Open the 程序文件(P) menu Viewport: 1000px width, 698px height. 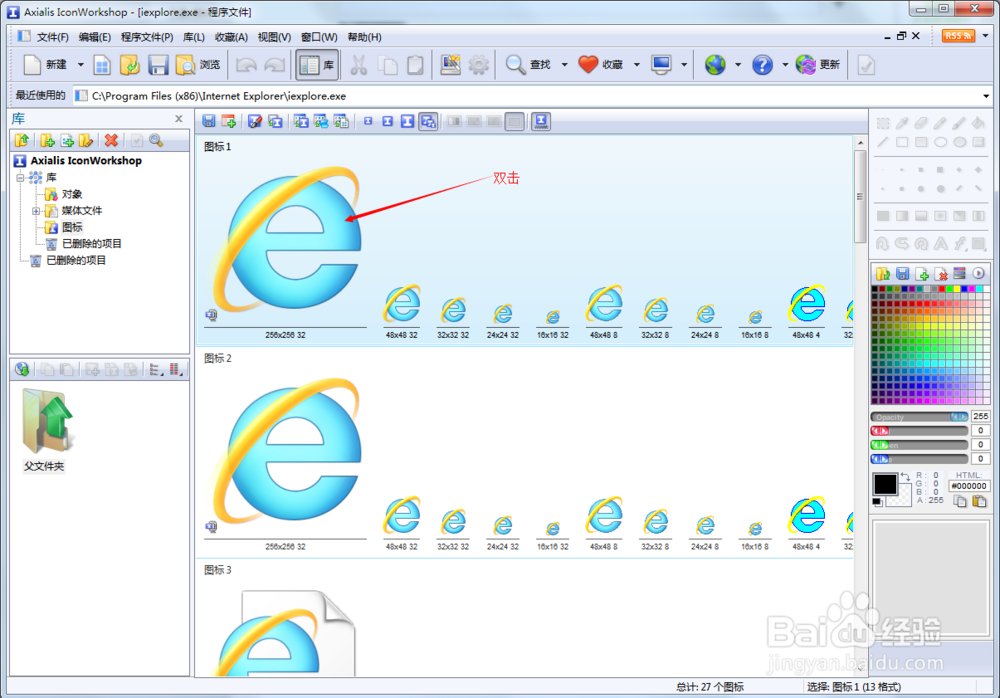[147, 37]
